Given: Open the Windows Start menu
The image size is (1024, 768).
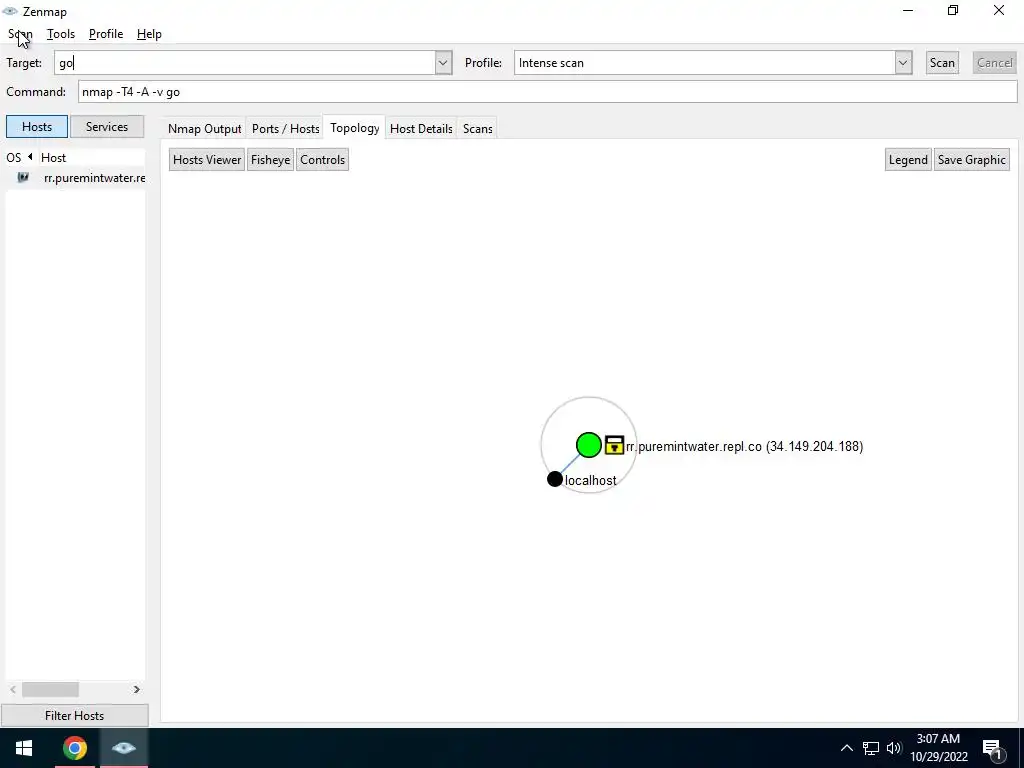Looking at the screenshot, I should pyautogui.click(x=24, y=748).
